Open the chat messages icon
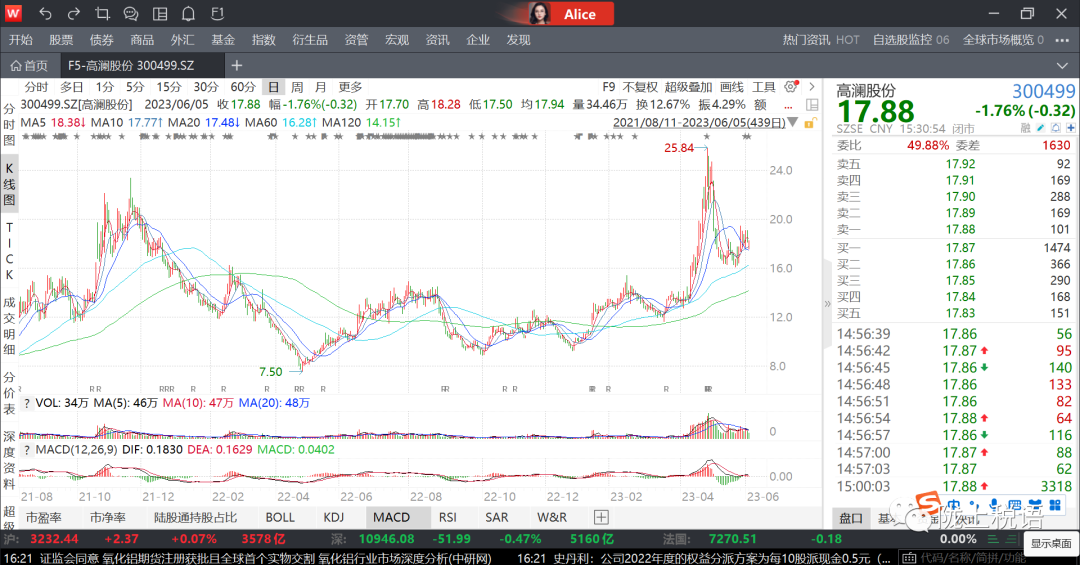Screen dimensions: 1080x565 coord(131,13)
